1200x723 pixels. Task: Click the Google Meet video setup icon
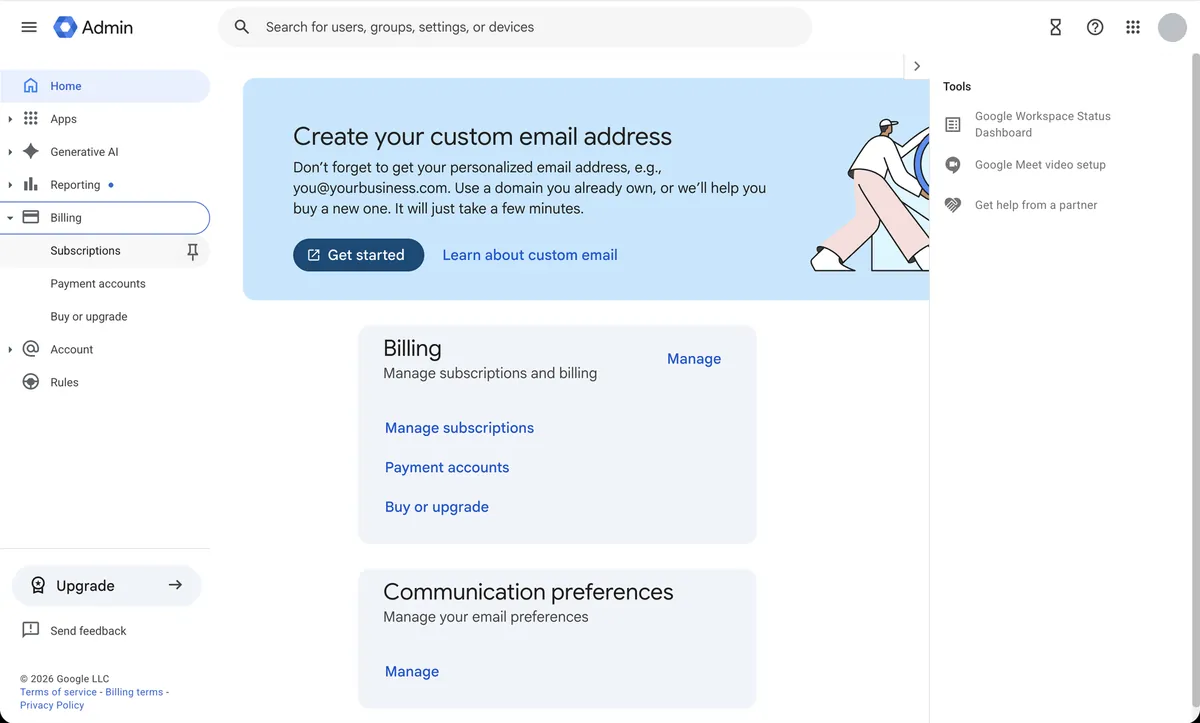pyautogui.click(x=953, y=165)
